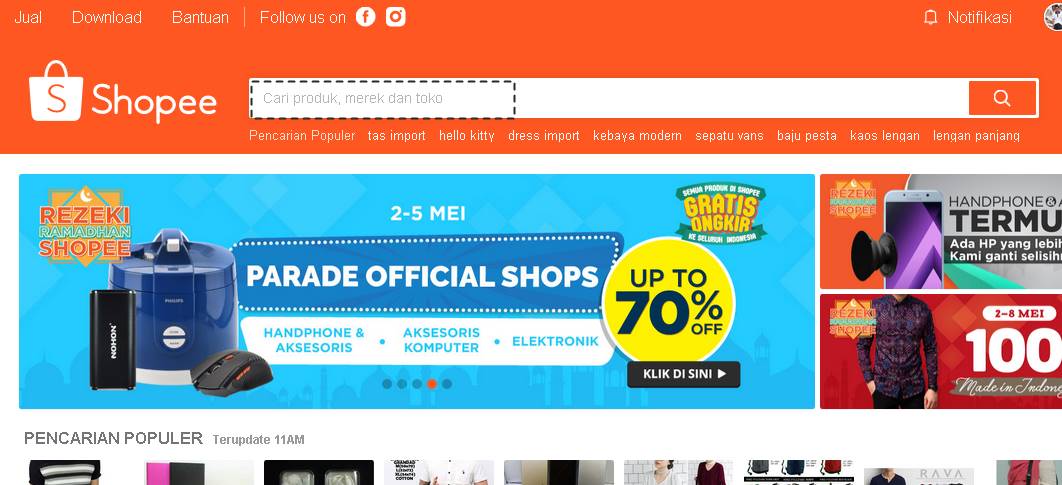Open the user avatar at top right

point(1053,17)
